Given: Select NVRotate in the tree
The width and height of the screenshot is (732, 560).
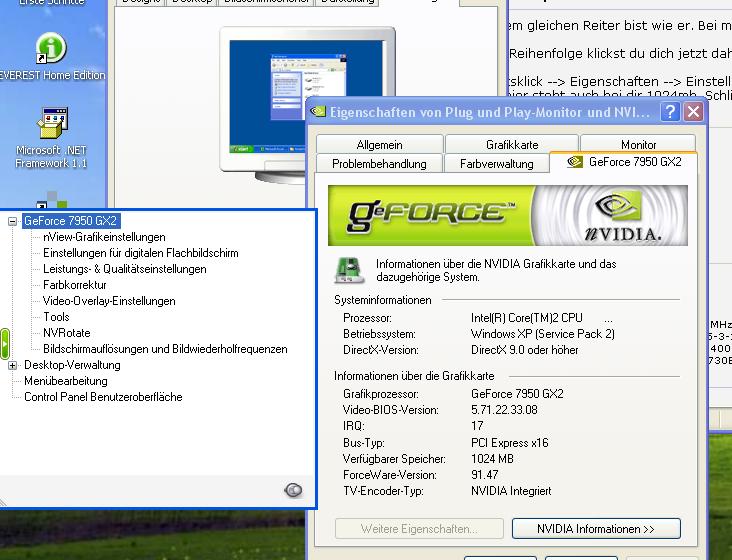Looking at the screenshot, I should [x=67, y=333].
